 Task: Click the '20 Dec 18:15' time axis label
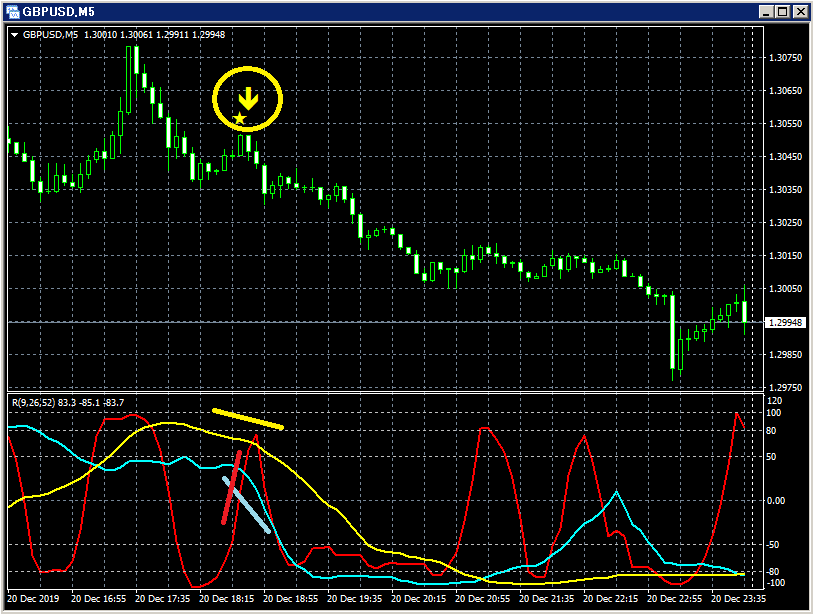227,599
